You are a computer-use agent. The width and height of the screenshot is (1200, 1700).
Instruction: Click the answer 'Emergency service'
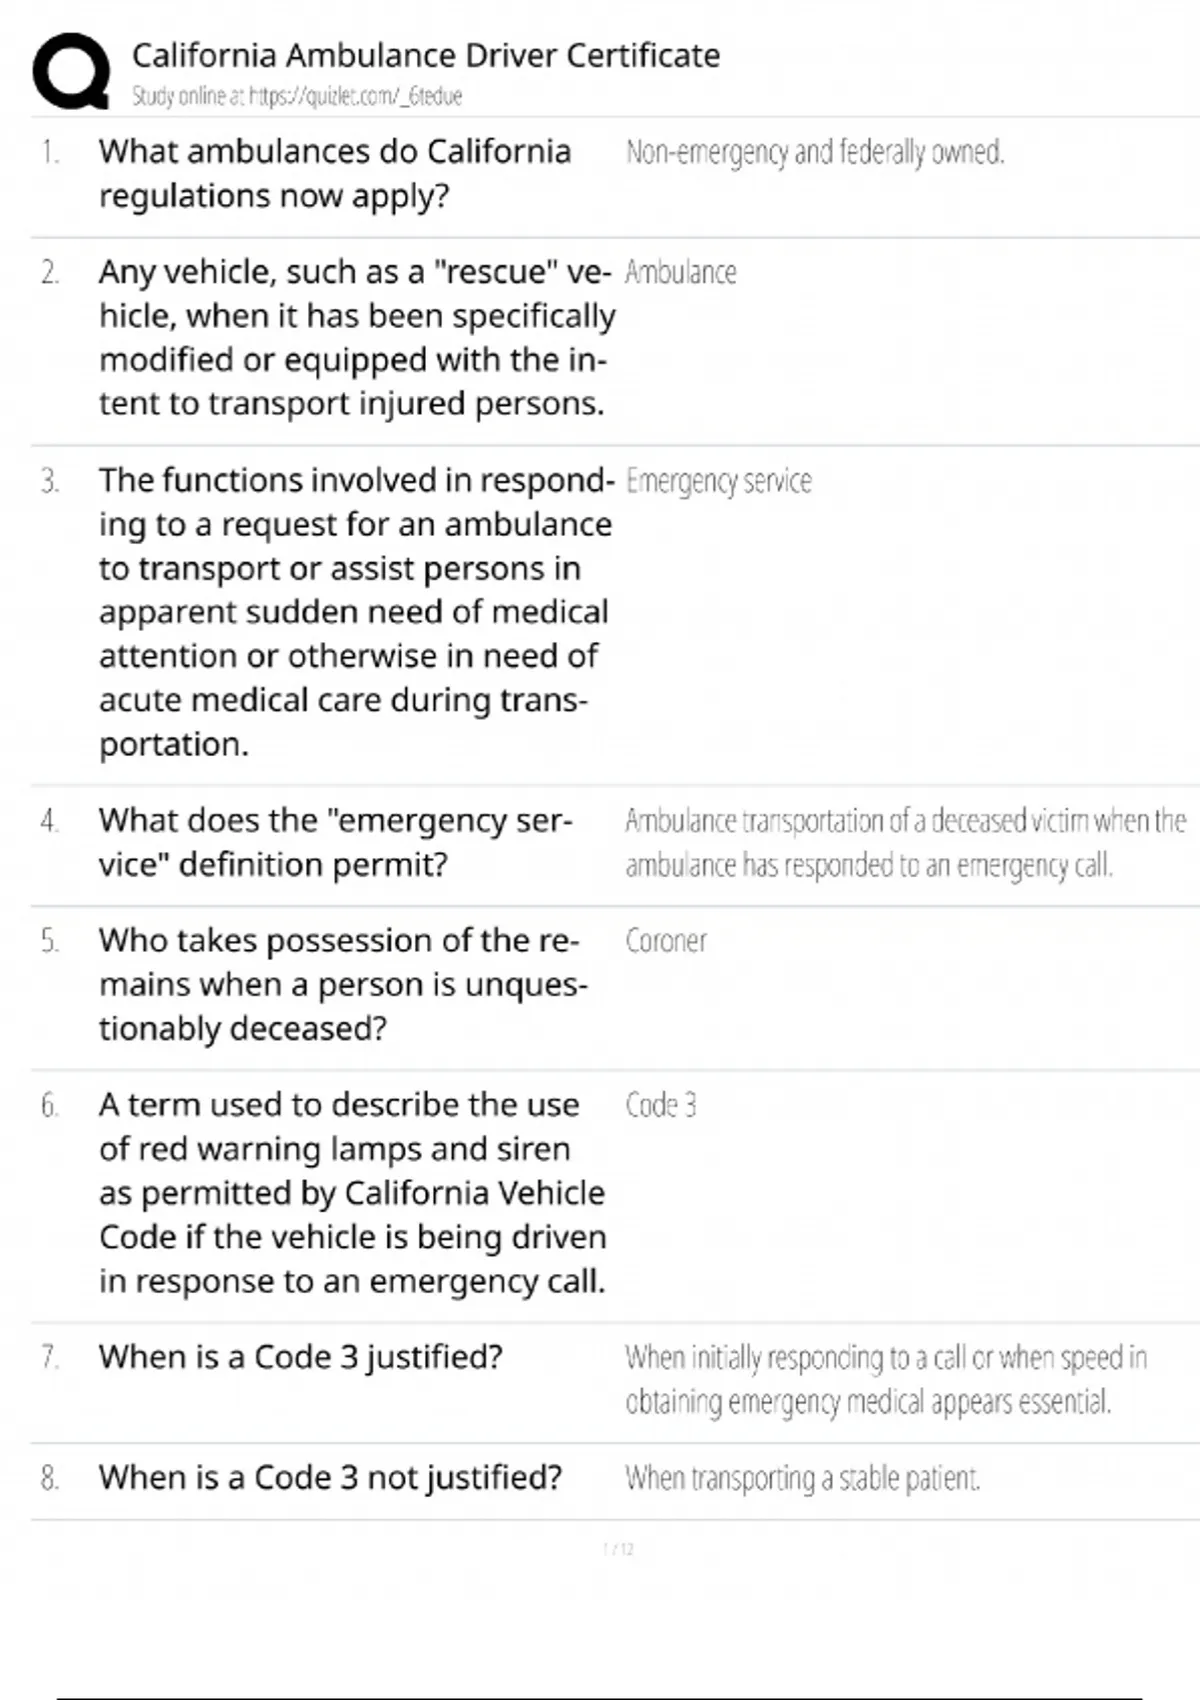(x=718, y=481)
